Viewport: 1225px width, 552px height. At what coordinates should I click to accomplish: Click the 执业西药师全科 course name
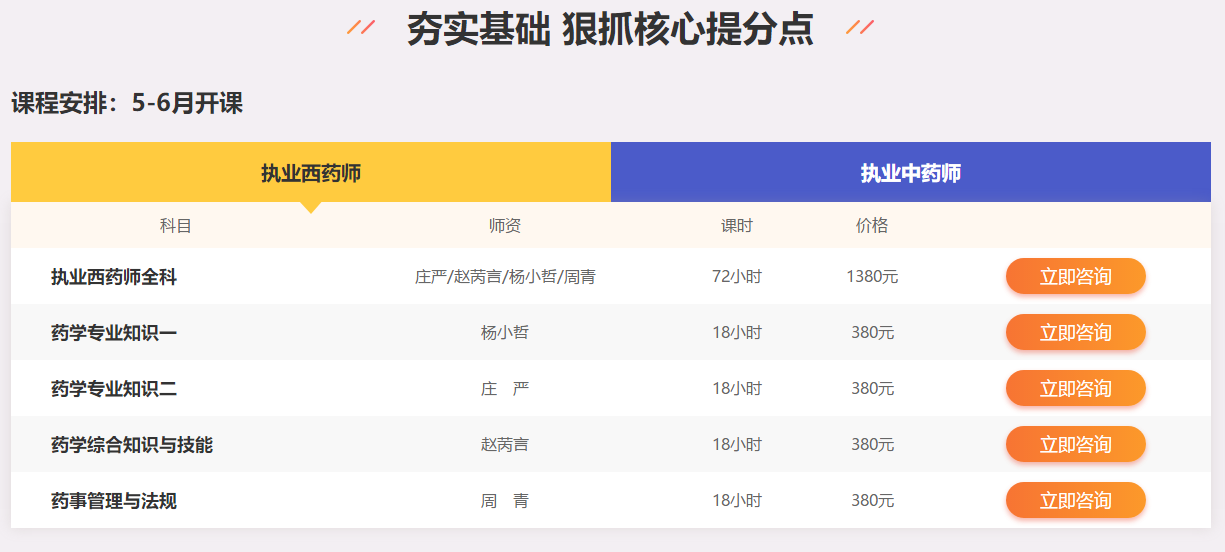coord(114,277)
